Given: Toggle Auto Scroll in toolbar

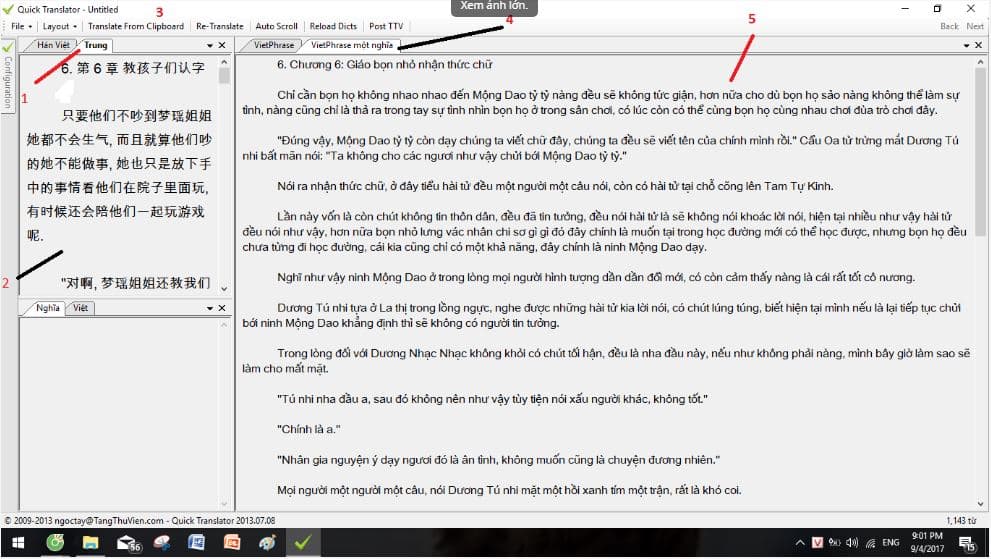Looking at the screenshot, I should pos(276,26).
